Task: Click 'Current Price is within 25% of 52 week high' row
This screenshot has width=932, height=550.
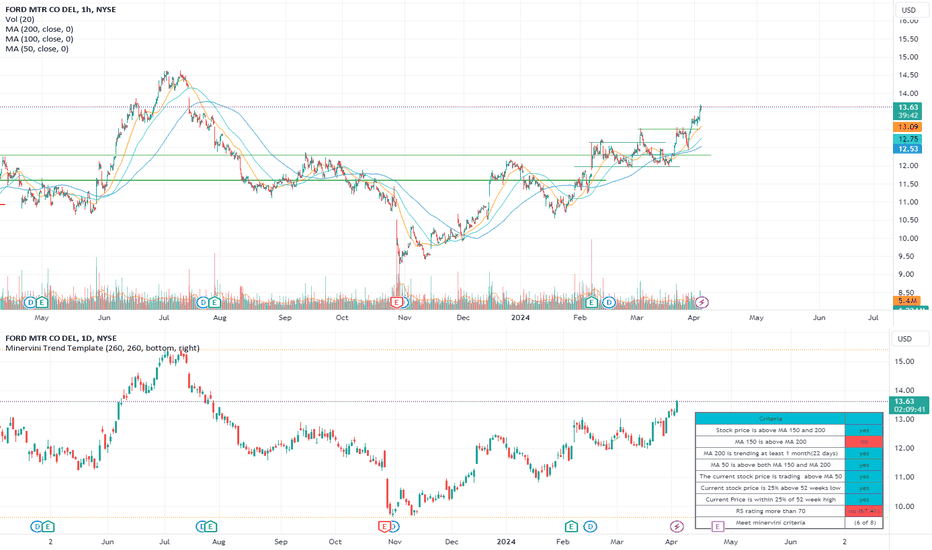Action: pyautogui.click(x=770, y=499)
